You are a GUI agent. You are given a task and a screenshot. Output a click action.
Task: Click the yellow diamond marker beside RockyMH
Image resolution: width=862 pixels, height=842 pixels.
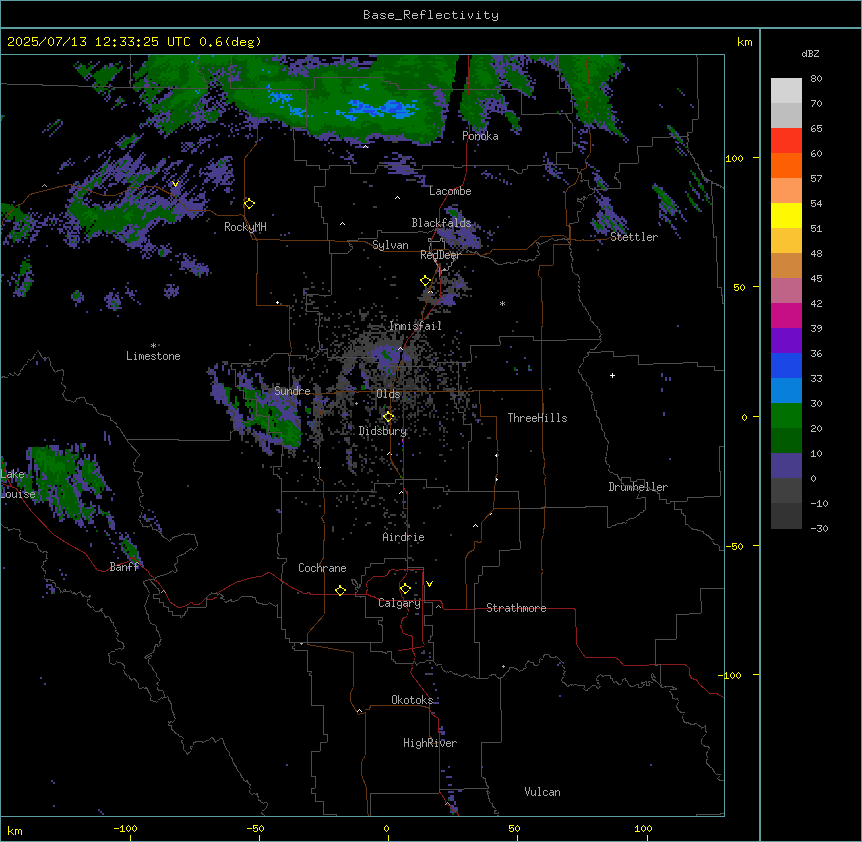(249, 204)
